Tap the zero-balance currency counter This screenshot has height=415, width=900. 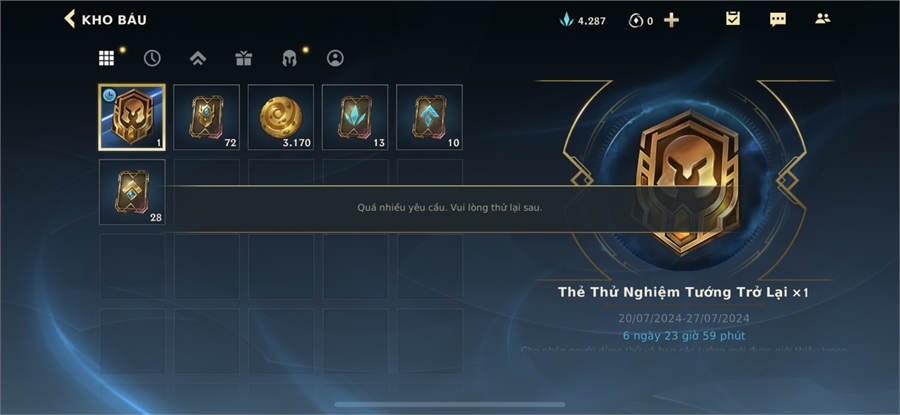(x=641, y=21)
